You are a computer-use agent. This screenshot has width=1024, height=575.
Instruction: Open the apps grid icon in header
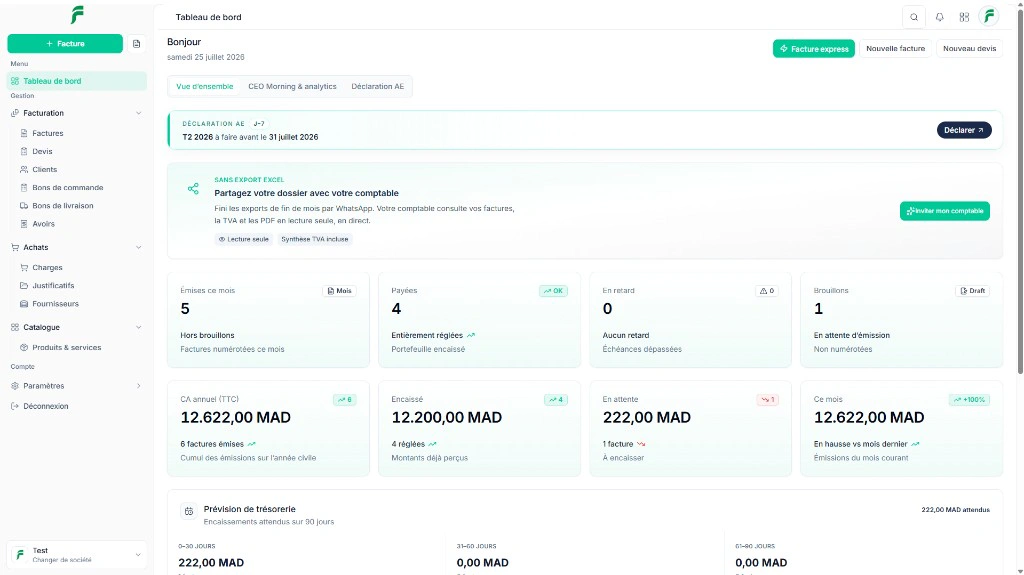click(964, 17)
